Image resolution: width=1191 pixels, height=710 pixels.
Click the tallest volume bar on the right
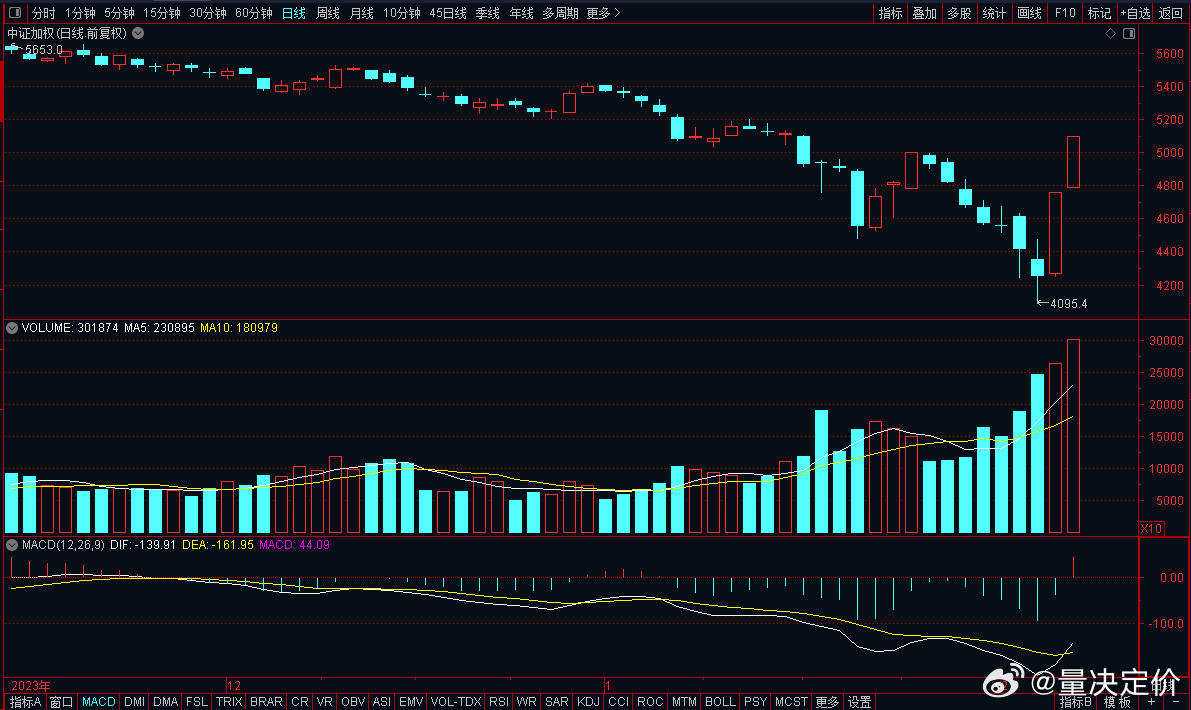pyautogui.click(x=1073, y=435)
